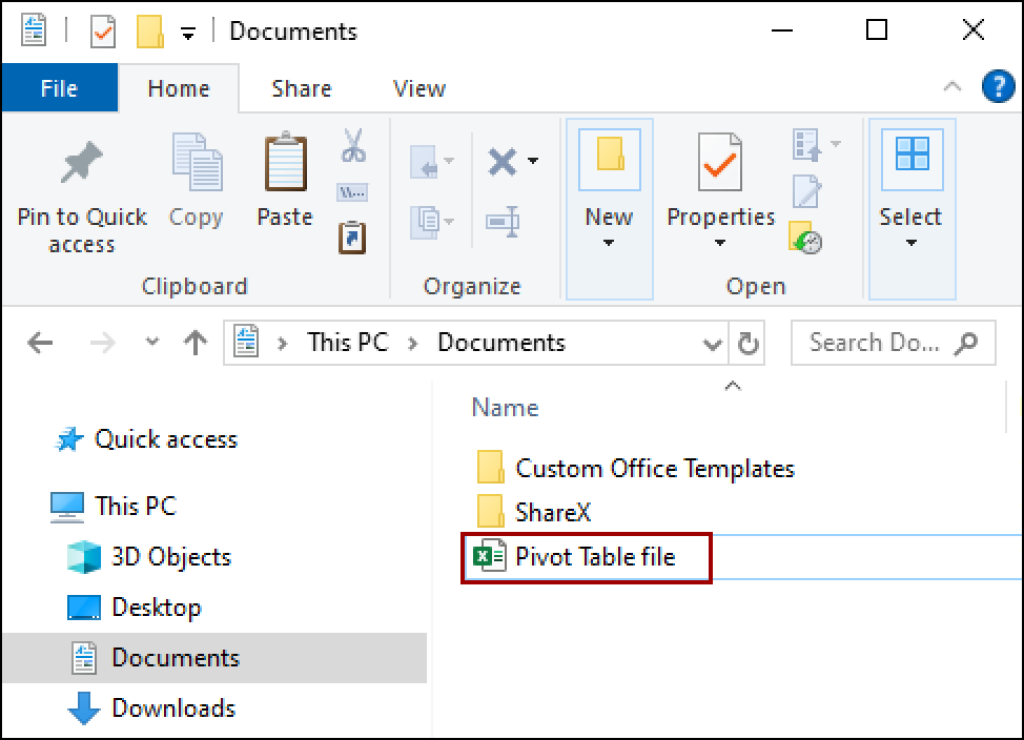1024x740 pixels.
Task: Open the Select dropdown menu
Action: pos(911,240)
